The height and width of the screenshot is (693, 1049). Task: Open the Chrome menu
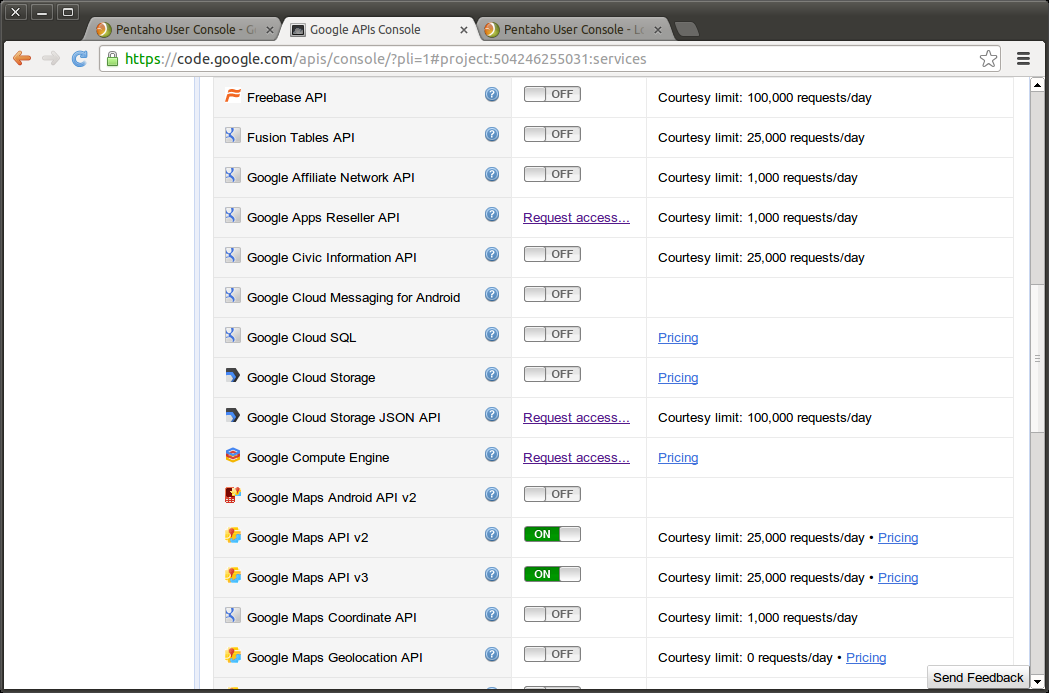coord(1023,58)
